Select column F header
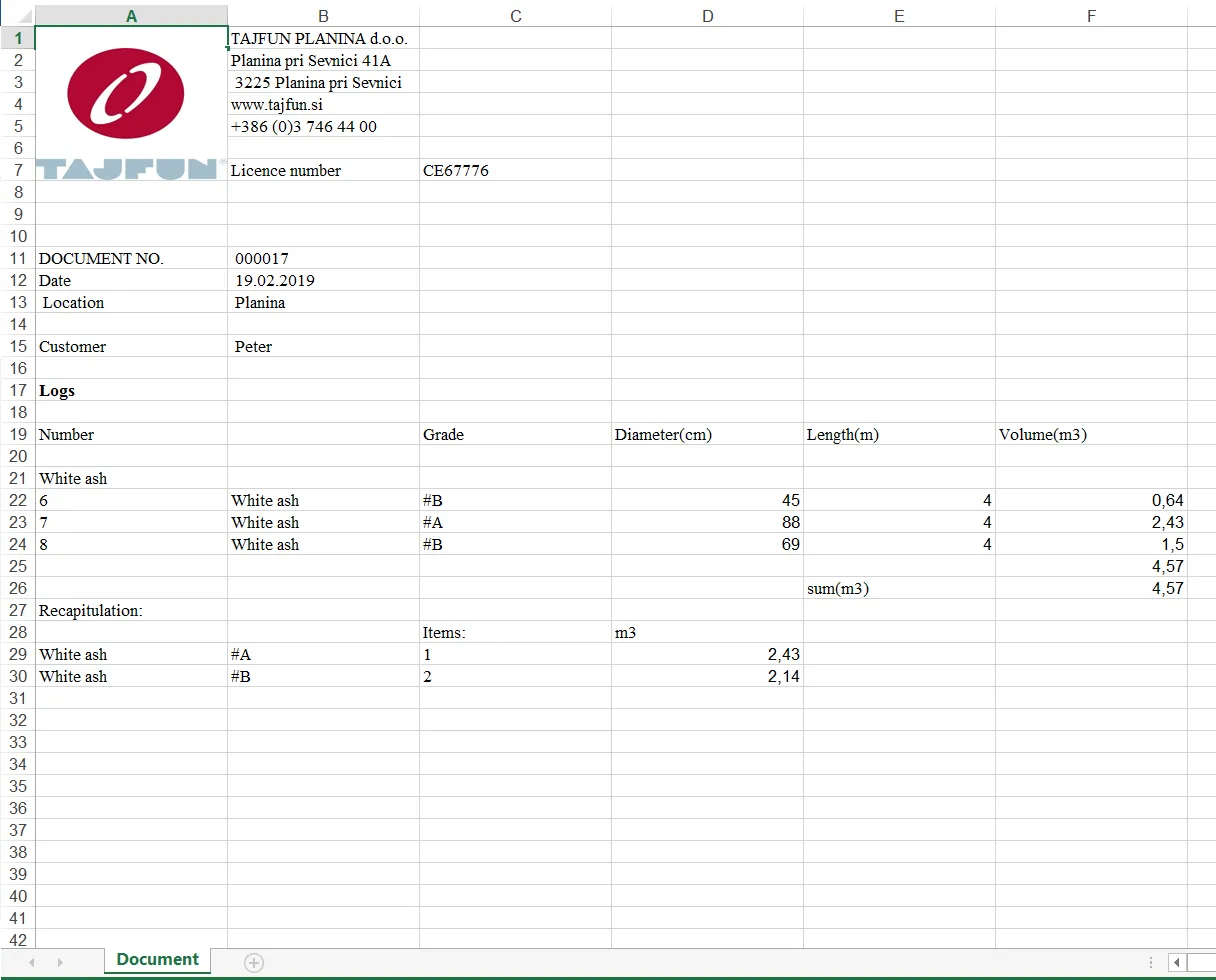This screenshot has height=980, width=1216. pyautogui.click(x=1091, y=16)
